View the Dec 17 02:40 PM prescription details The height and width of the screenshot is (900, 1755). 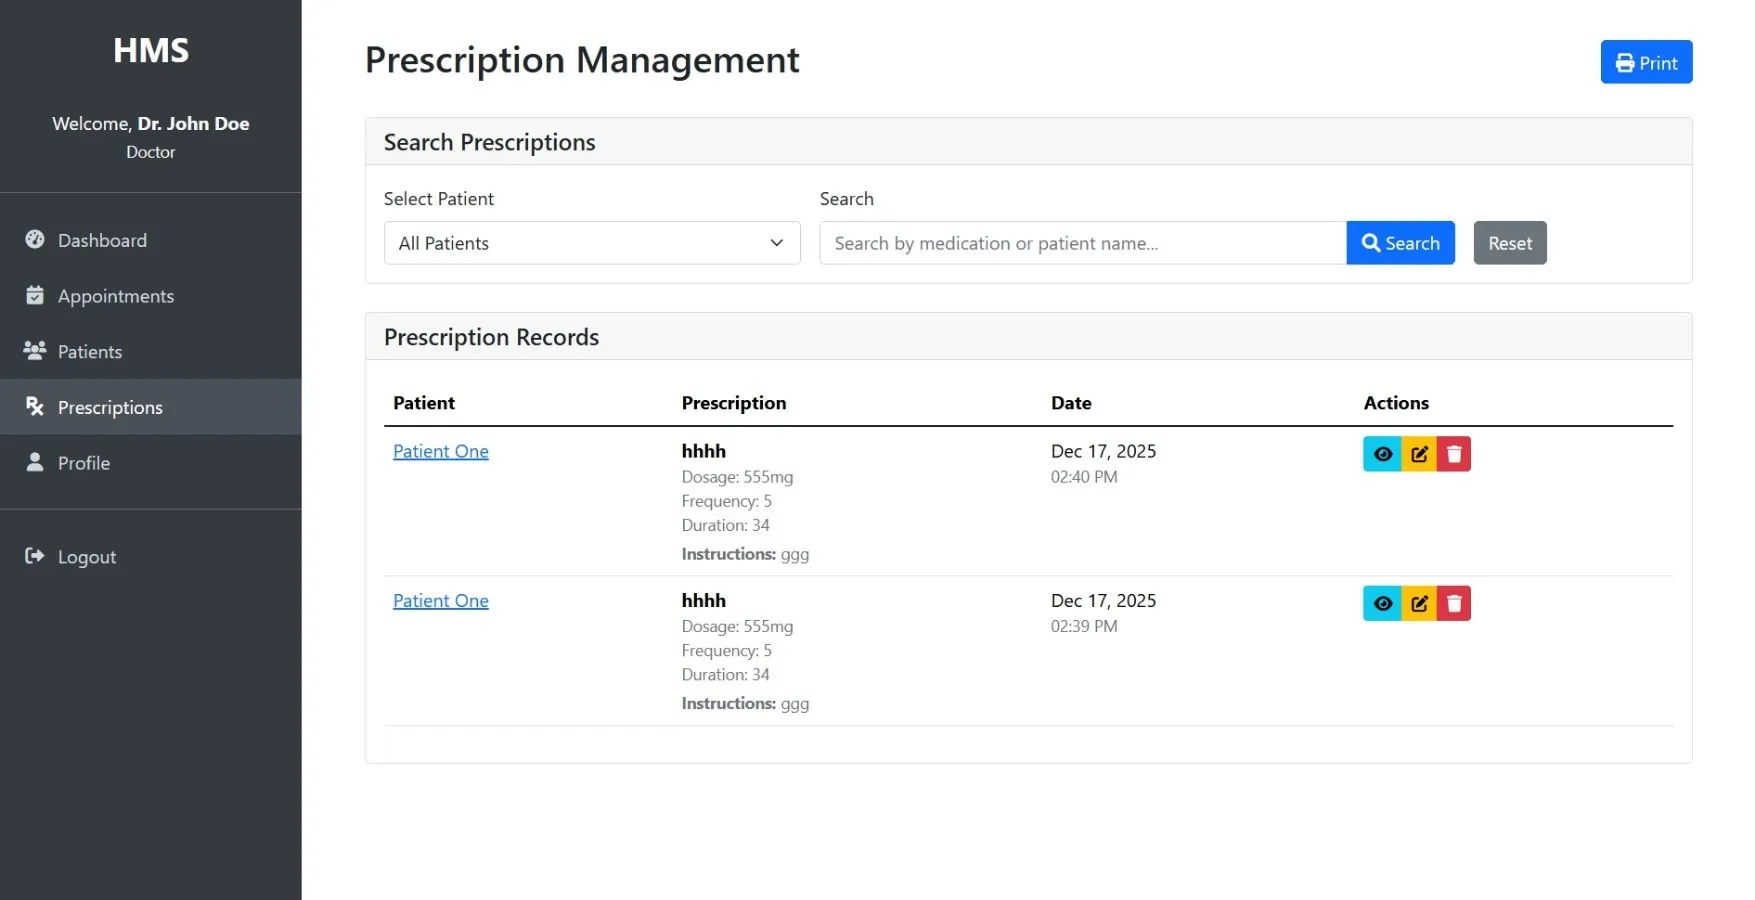coord(1382,453)
